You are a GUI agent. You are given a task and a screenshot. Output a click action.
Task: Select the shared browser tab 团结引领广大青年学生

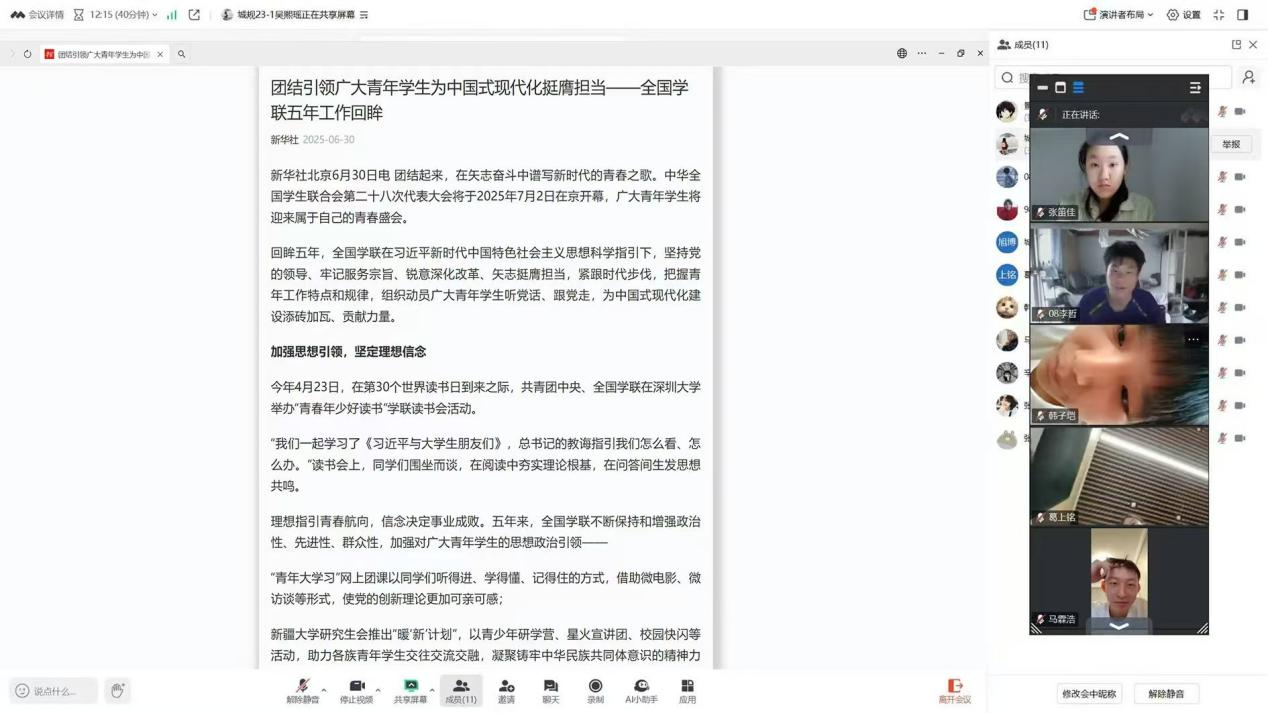[x=102, y=54]
